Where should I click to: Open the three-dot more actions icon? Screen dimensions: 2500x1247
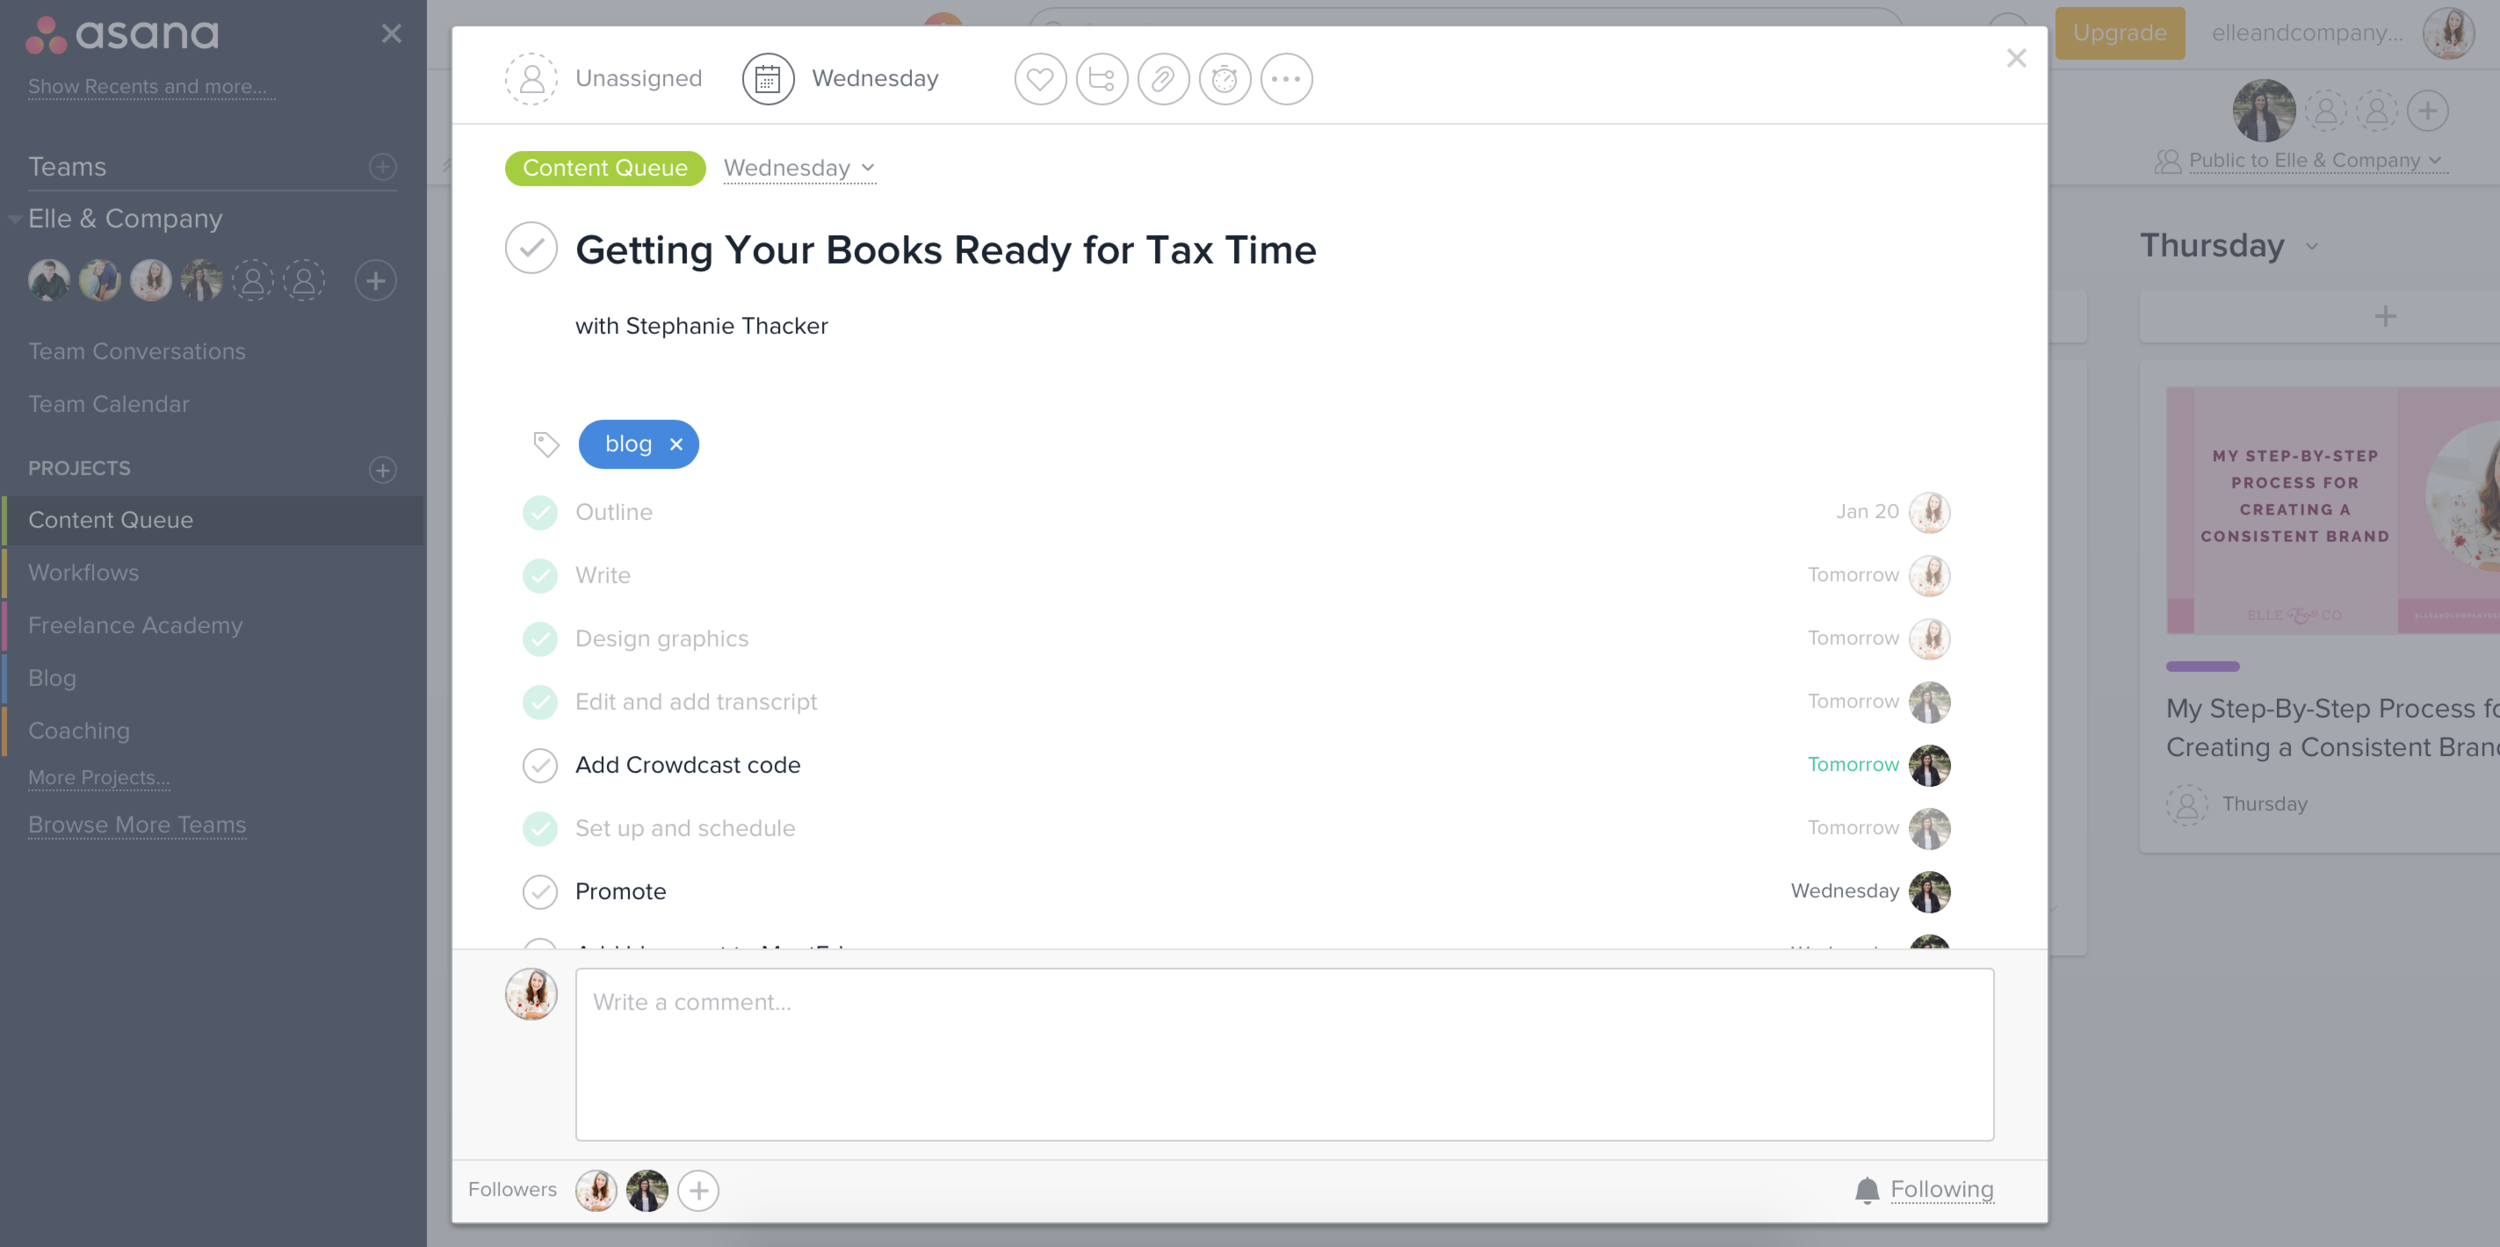point(1286,79)
